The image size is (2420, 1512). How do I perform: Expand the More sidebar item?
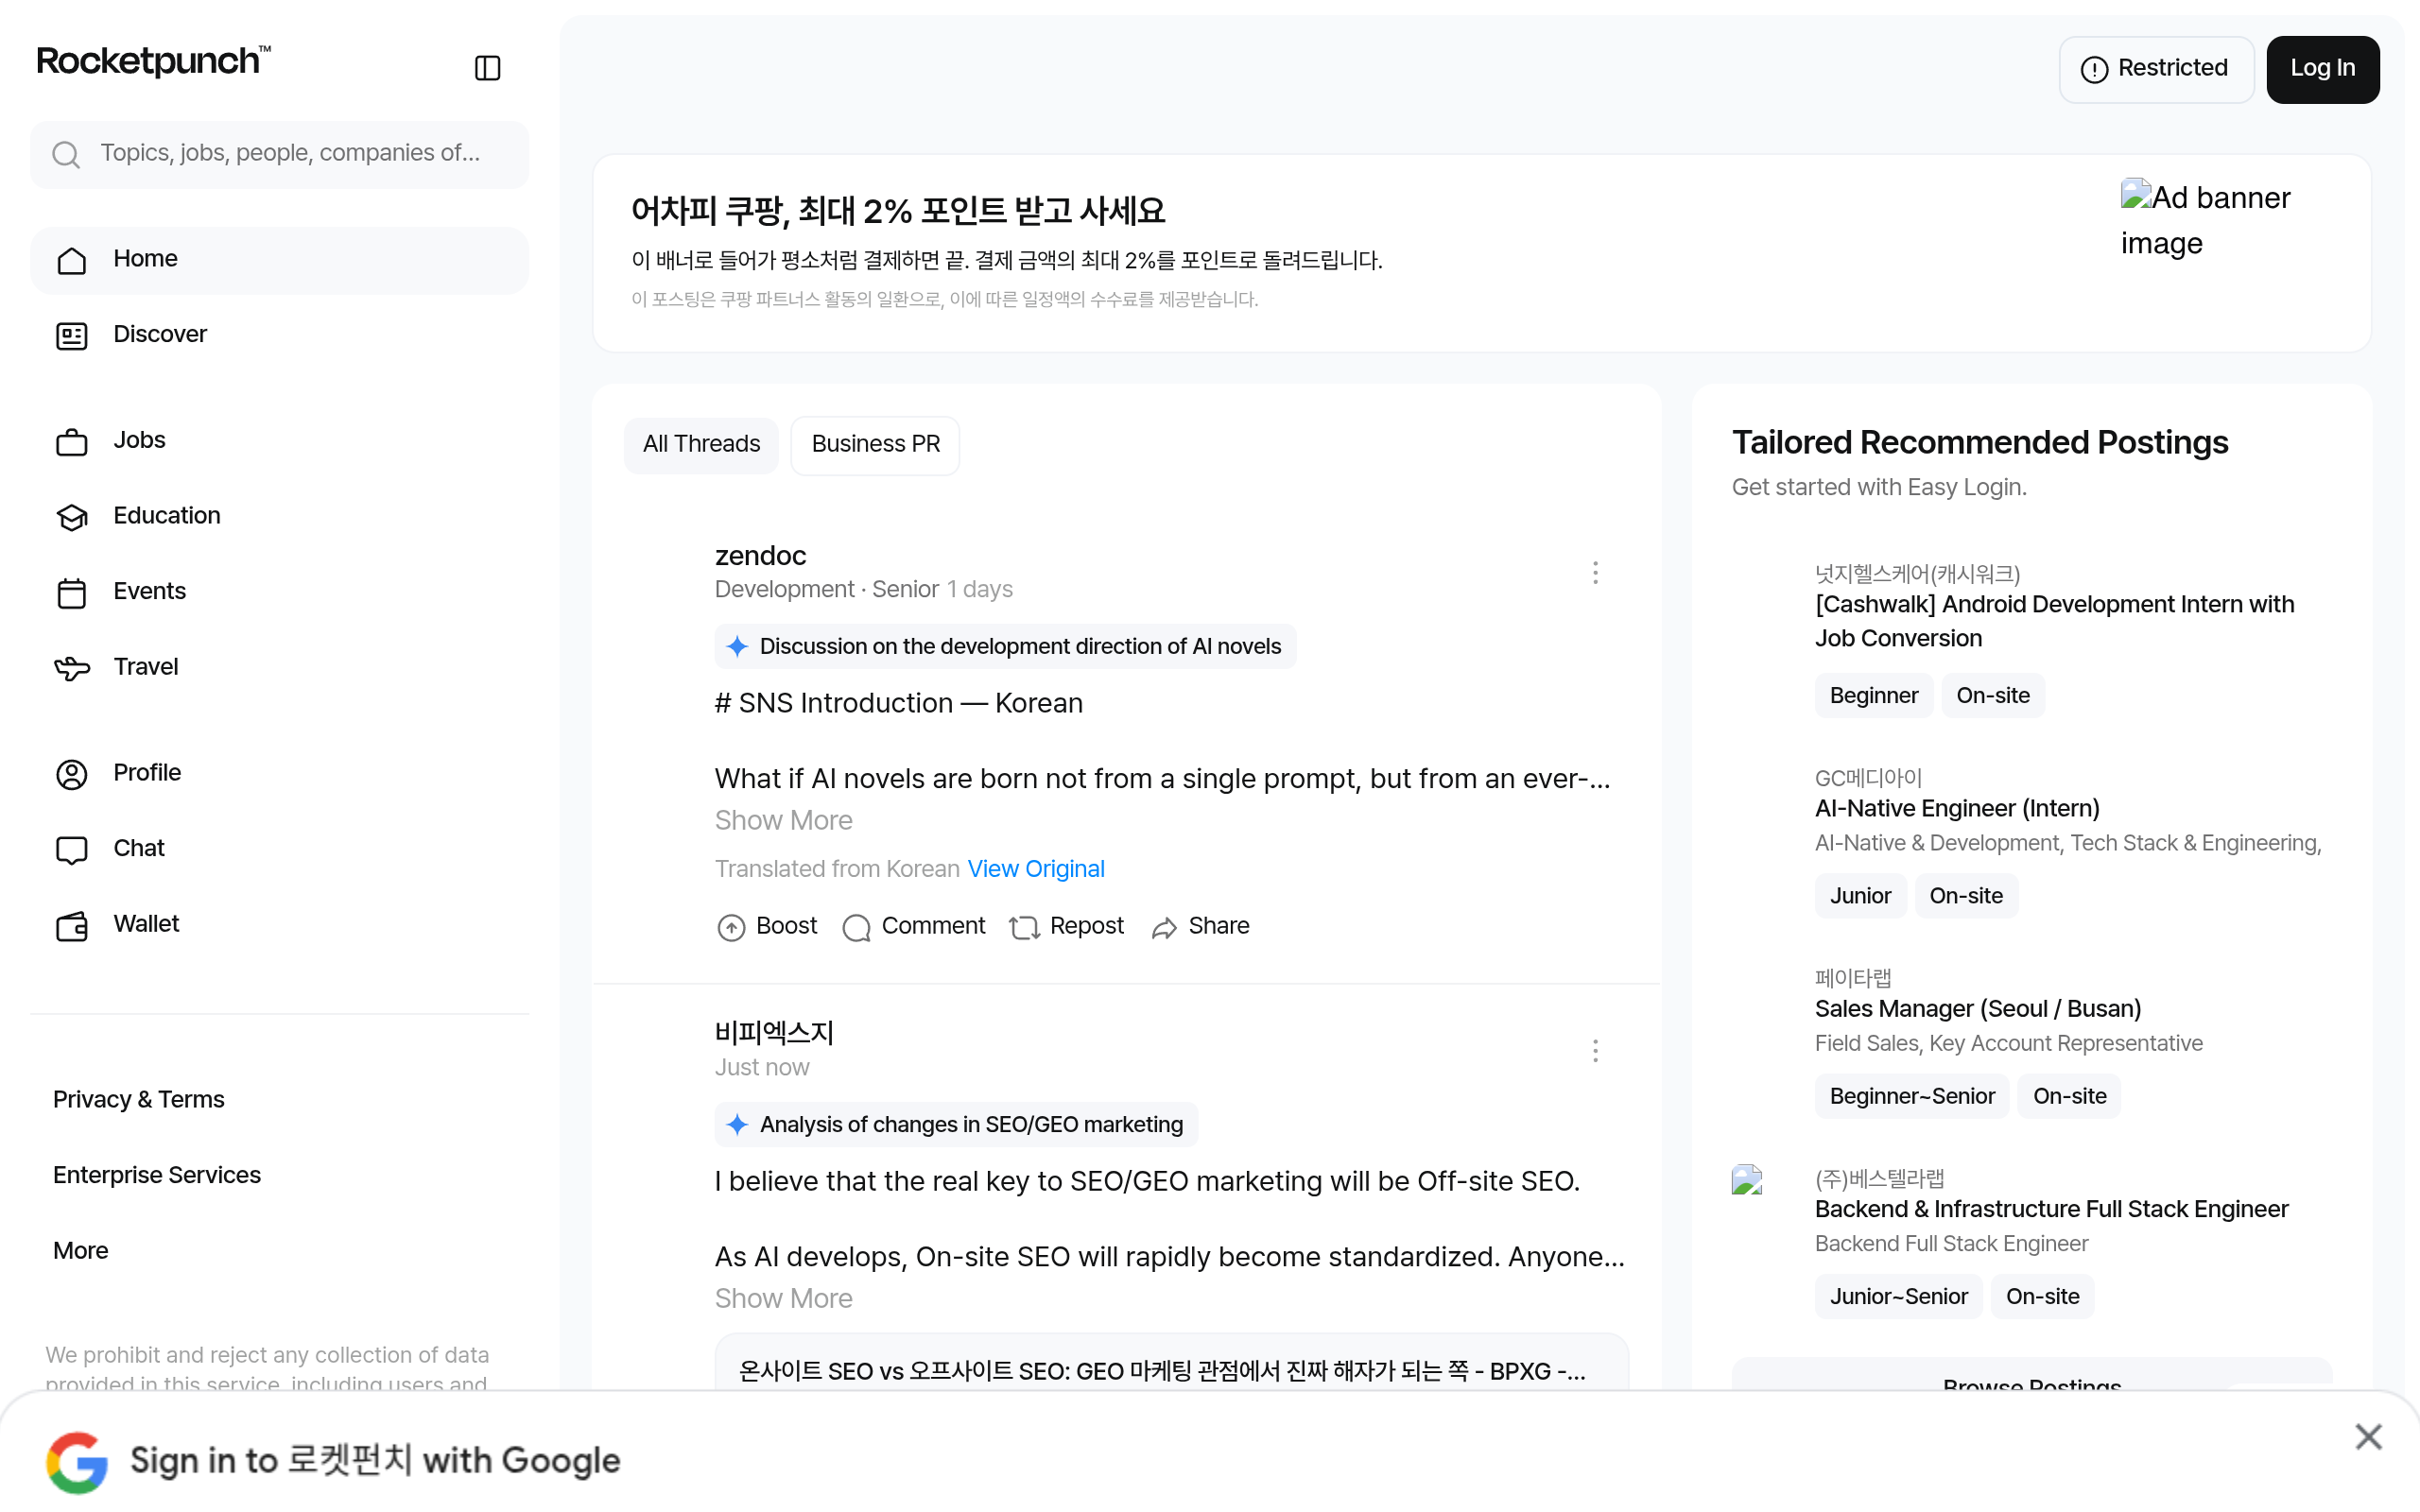click(81, 1251)
